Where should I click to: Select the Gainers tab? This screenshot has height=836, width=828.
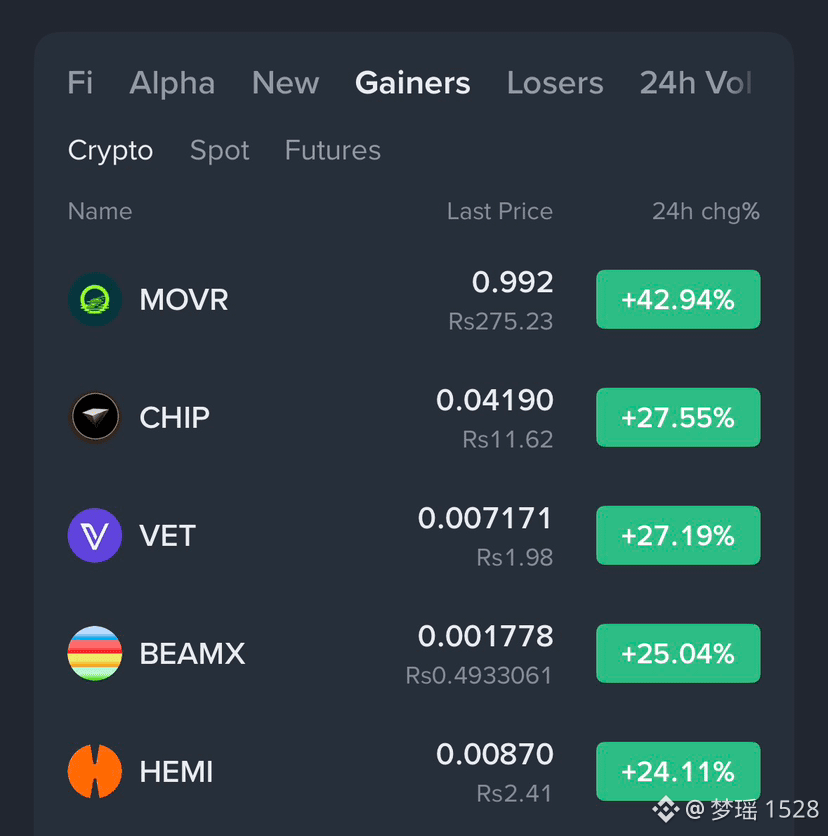(413, 83)
